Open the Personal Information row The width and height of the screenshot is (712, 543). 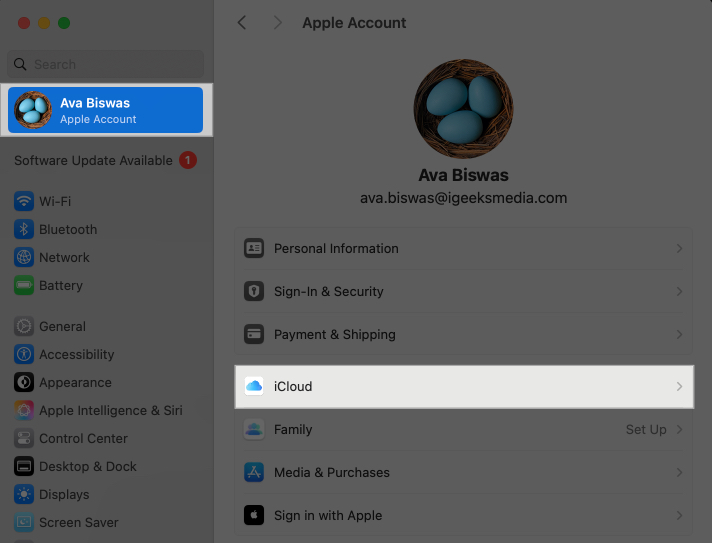pos(464,248)
